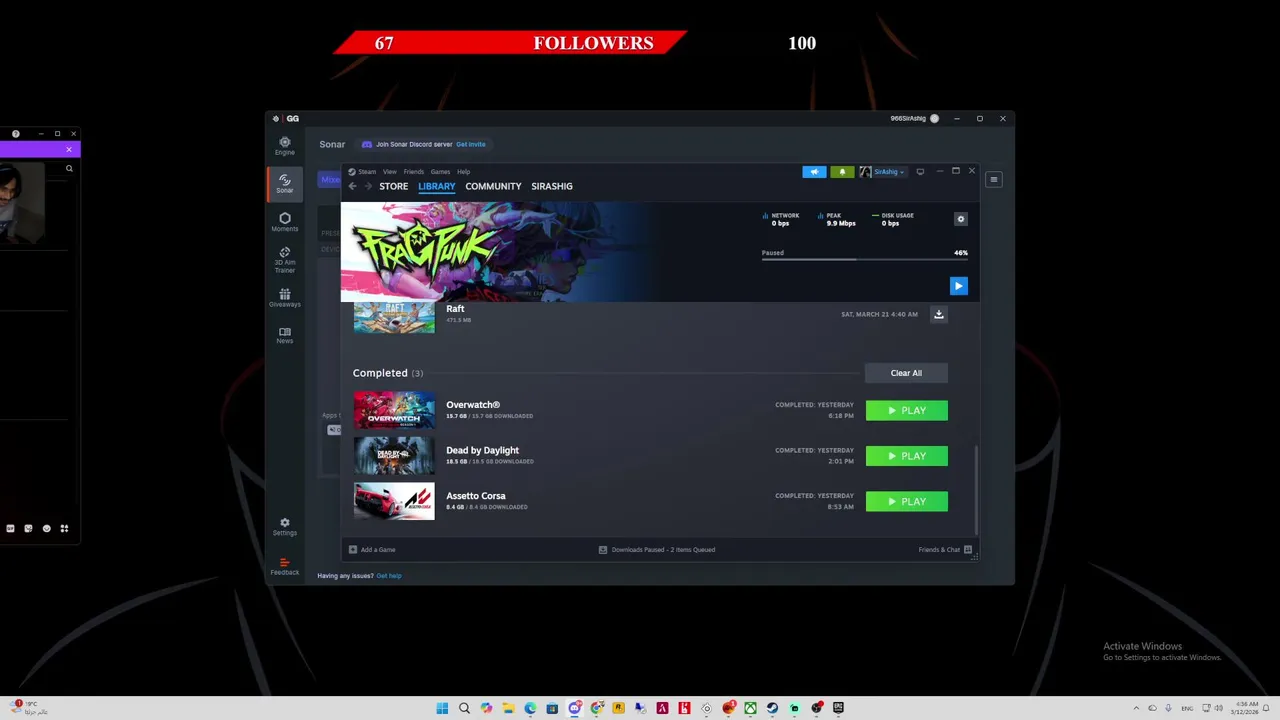This screenshot has height=720, width=1280.
Task: Click the Assetto Corsa title text
Action: pos(476,496)
